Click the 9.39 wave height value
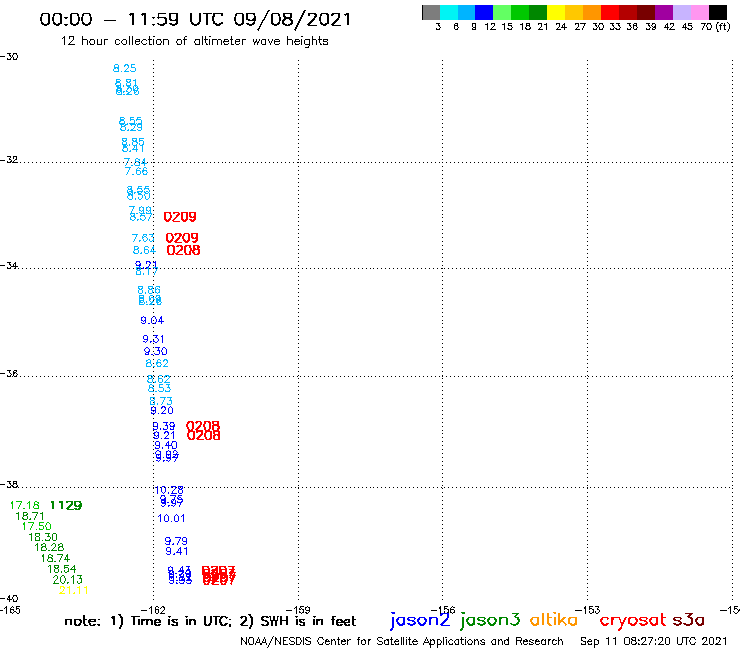 click(164, 426)
